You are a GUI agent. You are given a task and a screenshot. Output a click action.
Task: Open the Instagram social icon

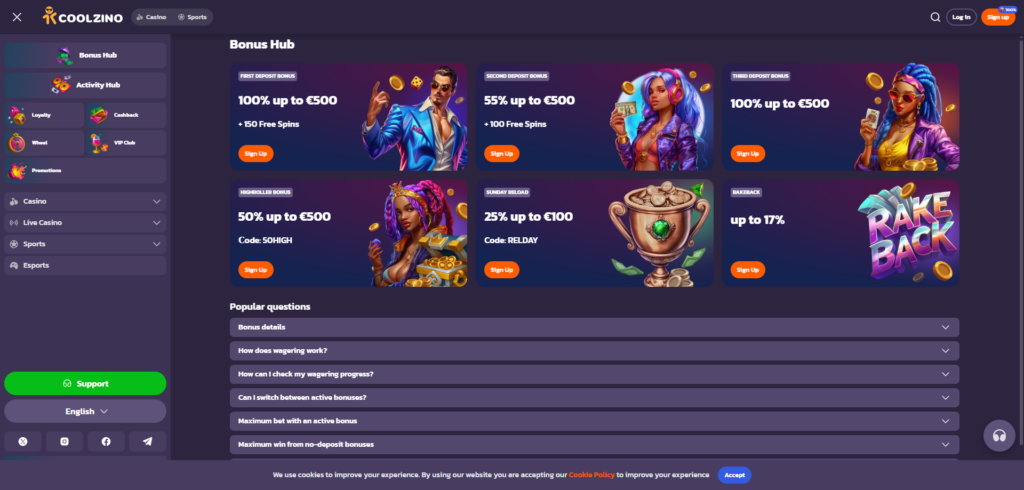pyautogui.click(x=65, y=442)
